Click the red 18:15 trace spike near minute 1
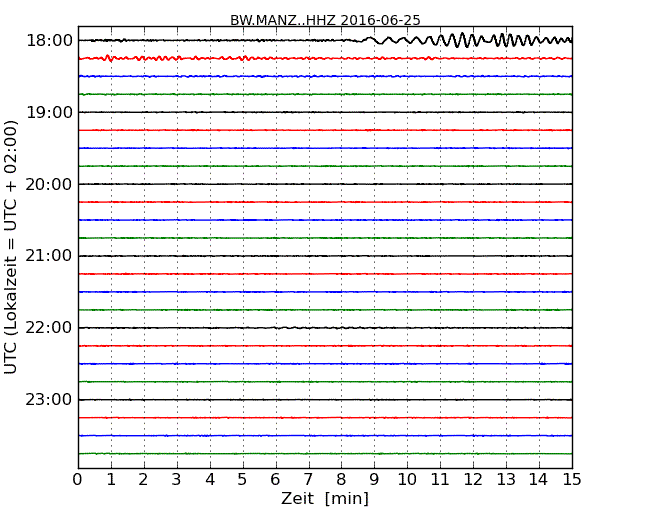The image size is (650, 520). pos(109,58)
